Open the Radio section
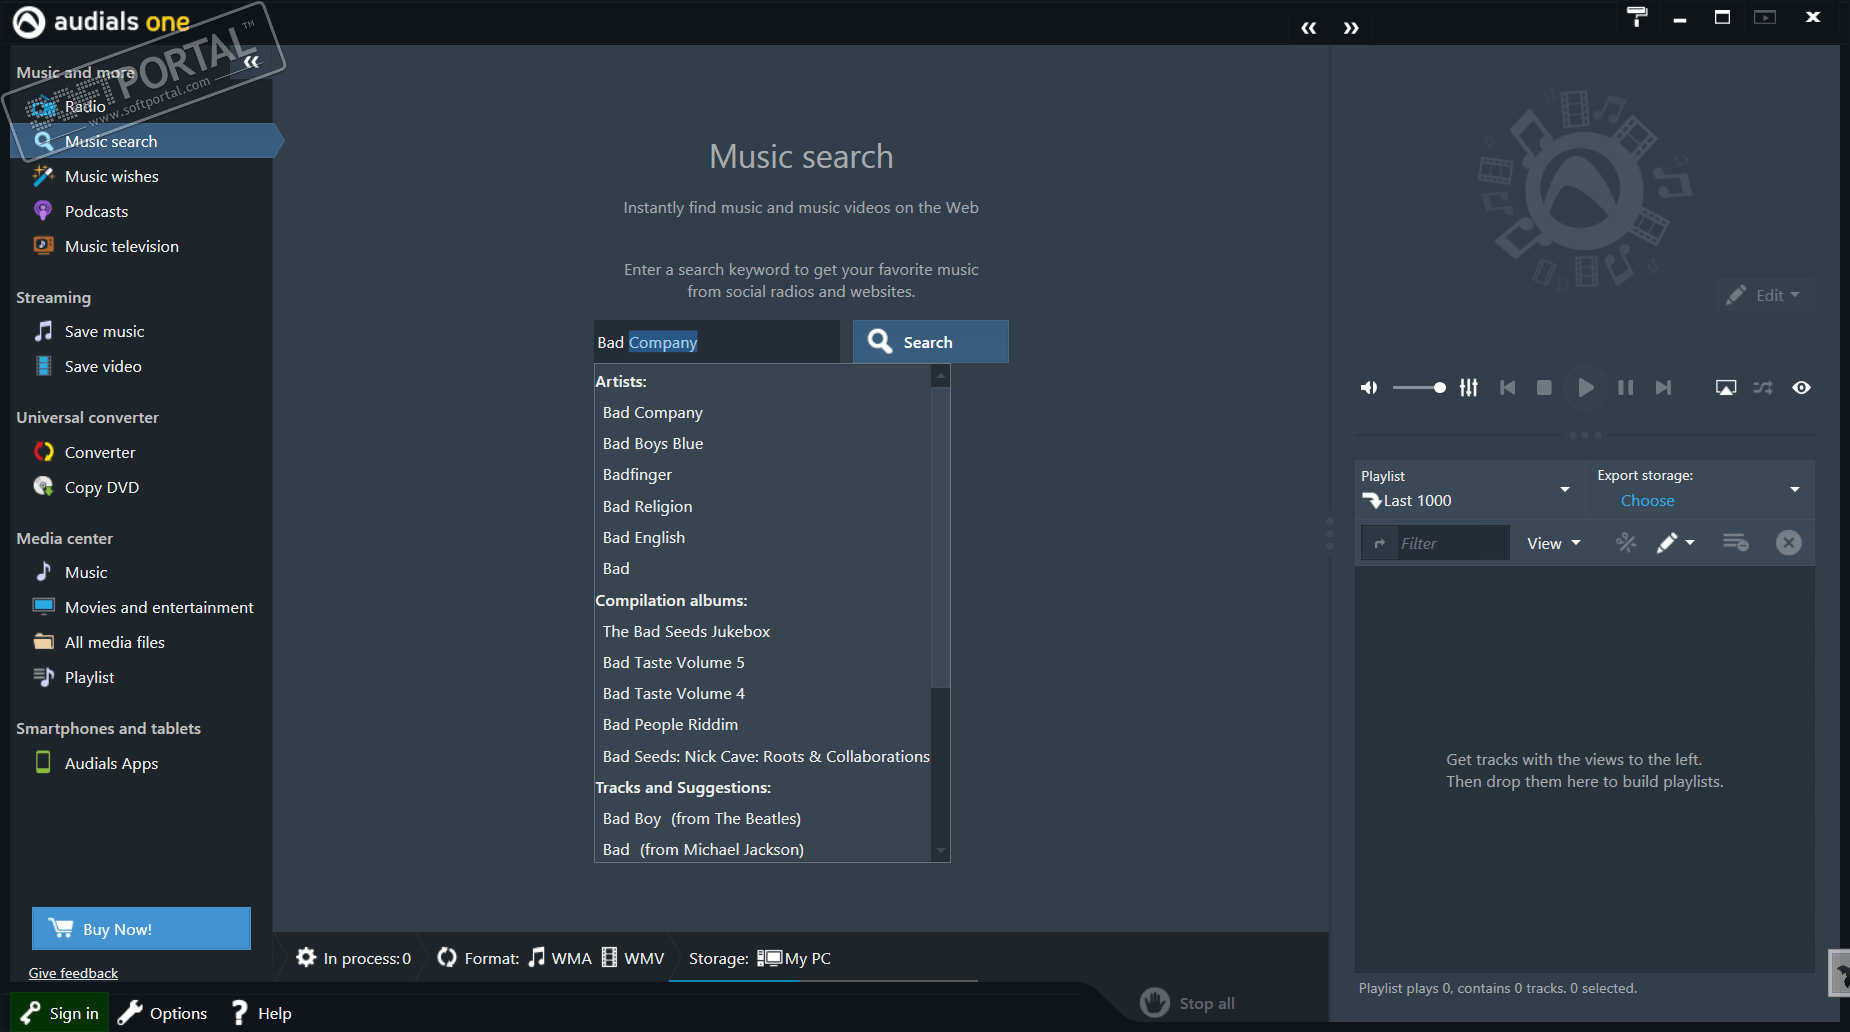This screenshot has width=1850, height=1032. (85, 106)
